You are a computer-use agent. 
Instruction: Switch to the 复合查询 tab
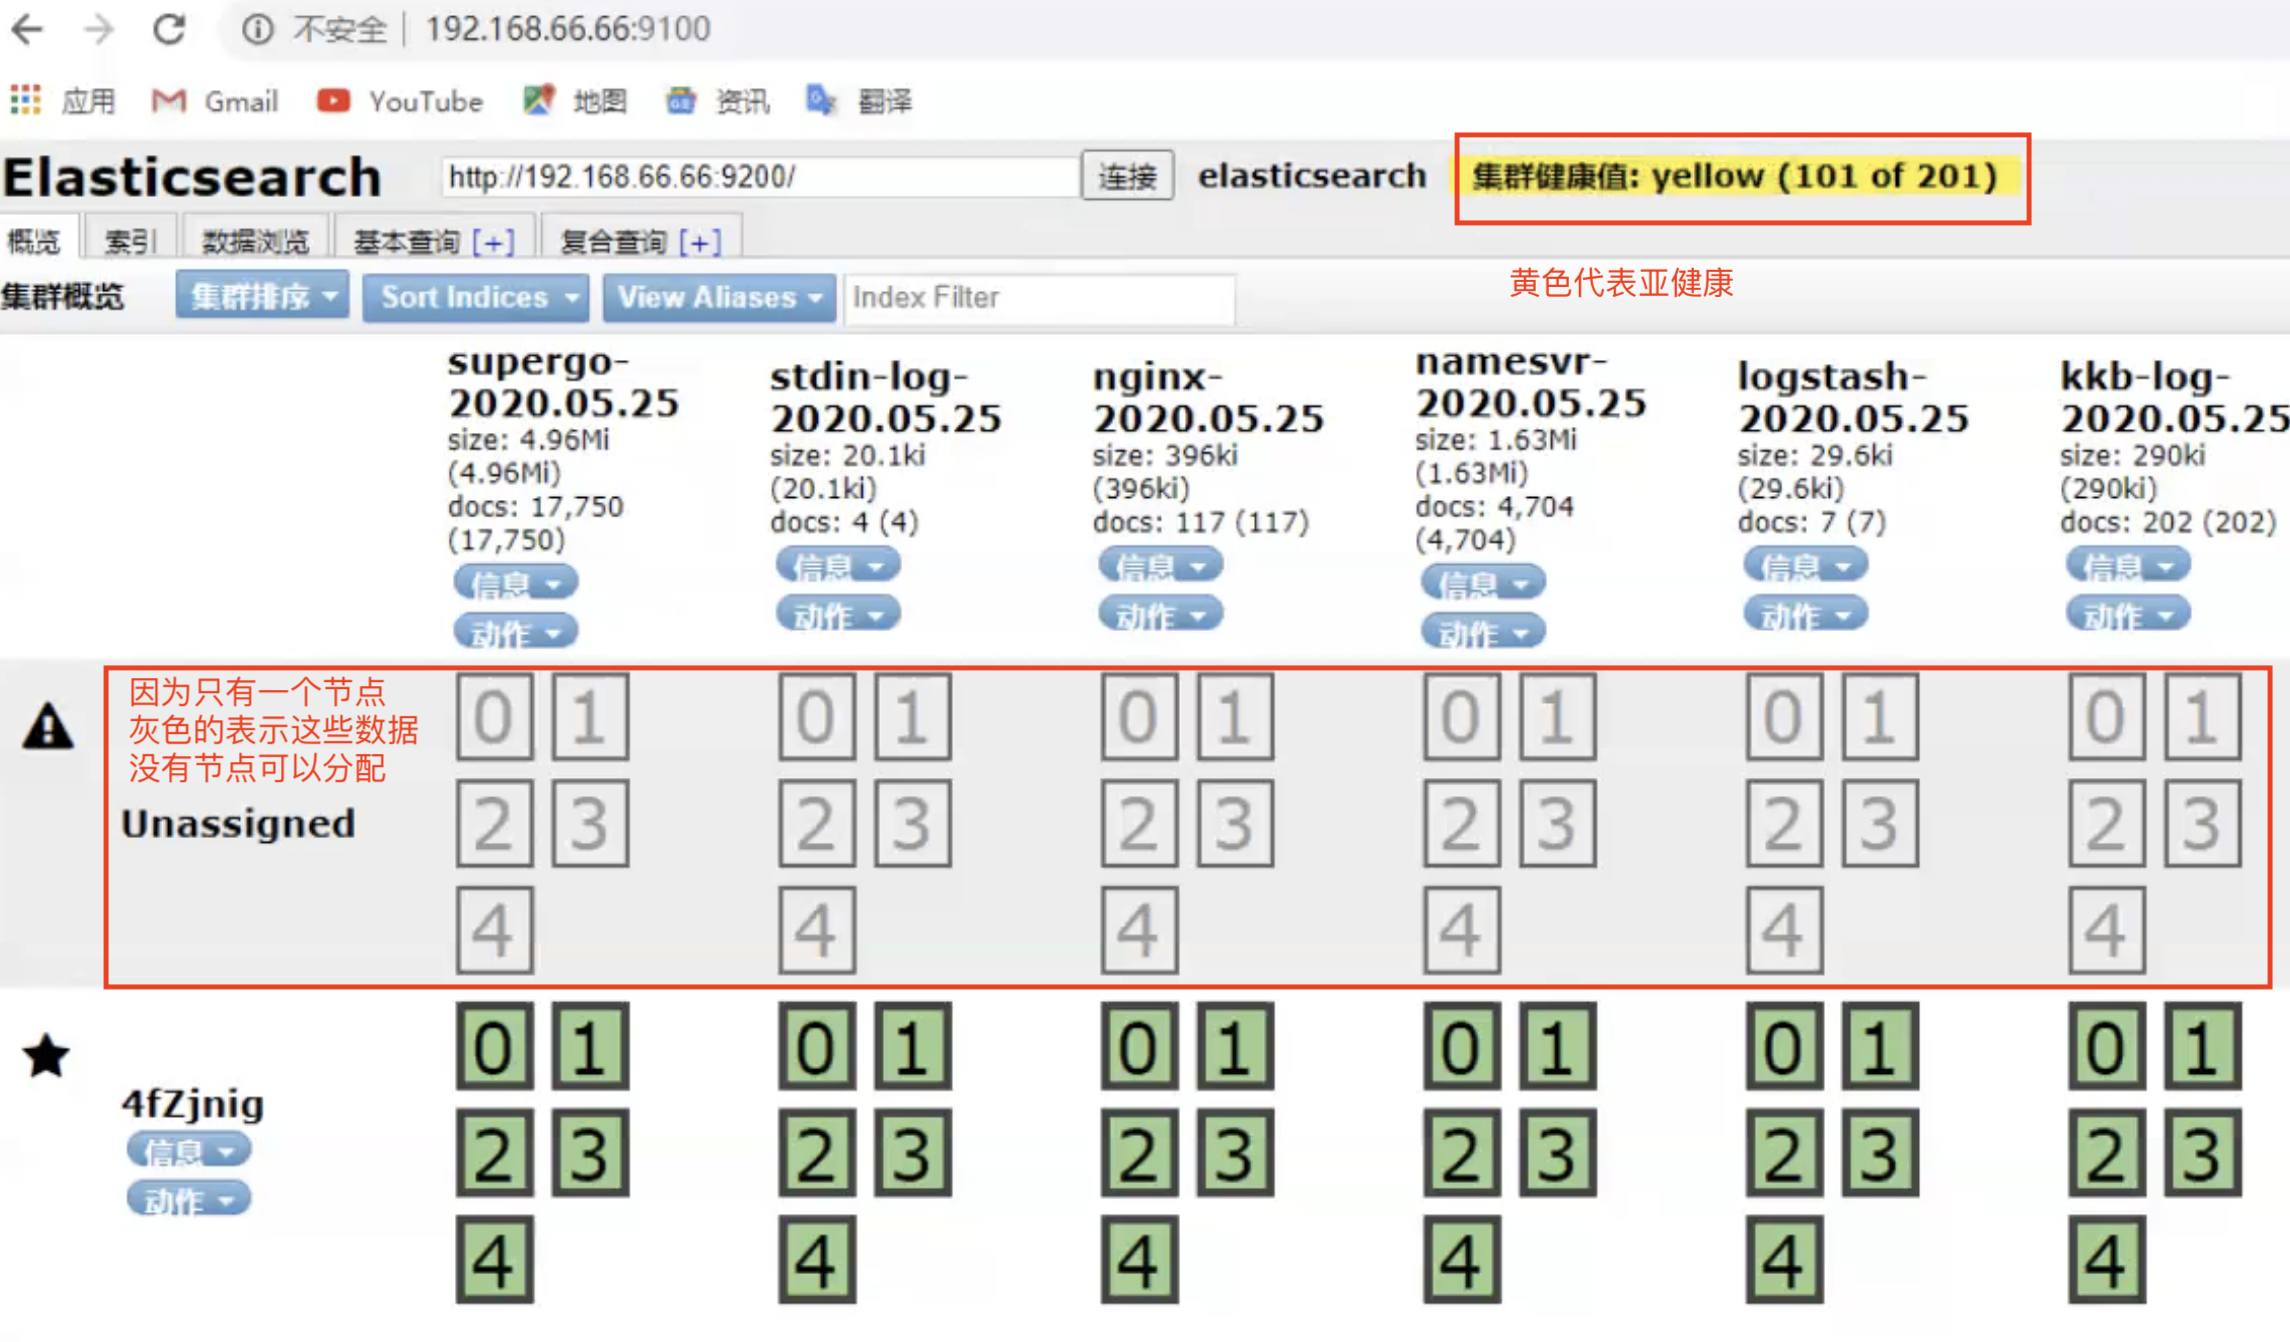tap(612, 241)
